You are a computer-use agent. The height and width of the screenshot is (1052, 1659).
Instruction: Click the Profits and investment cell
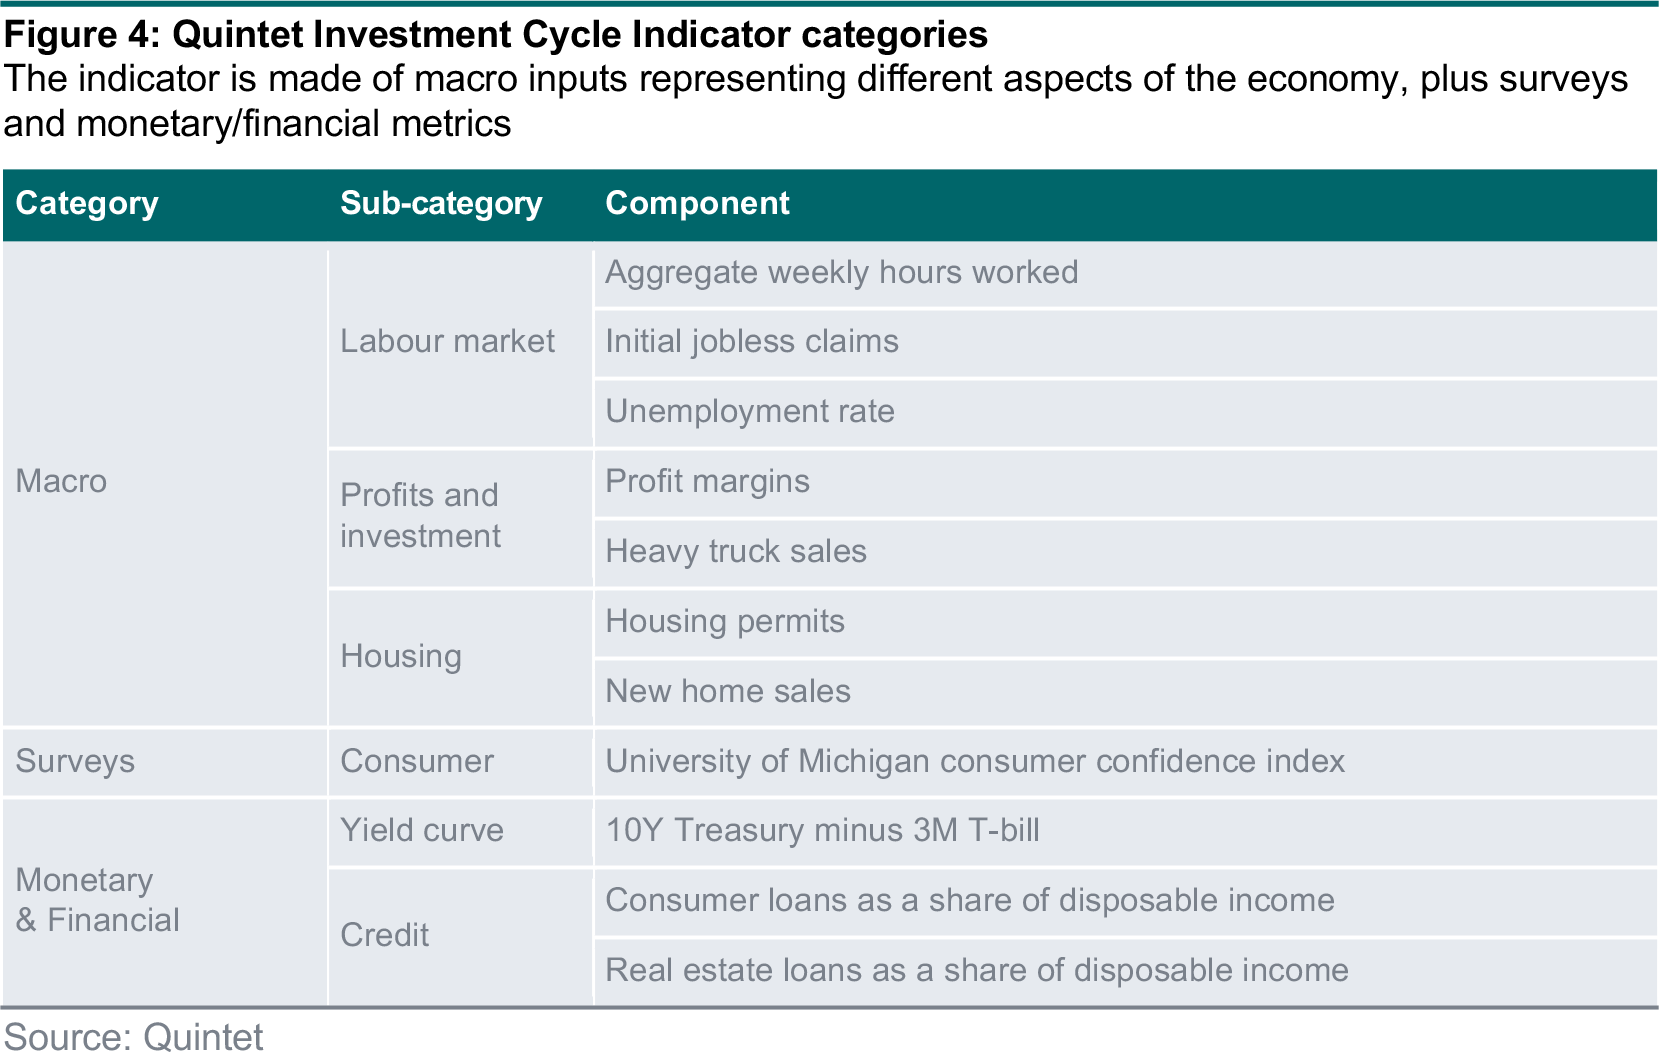point(461,518)
